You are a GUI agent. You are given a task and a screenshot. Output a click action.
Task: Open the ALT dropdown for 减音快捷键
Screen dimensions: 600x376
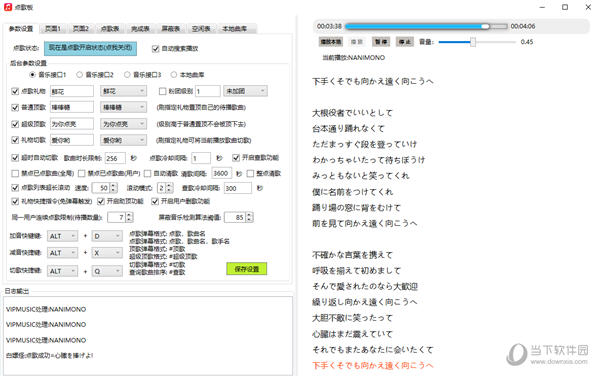click(62, 253)
